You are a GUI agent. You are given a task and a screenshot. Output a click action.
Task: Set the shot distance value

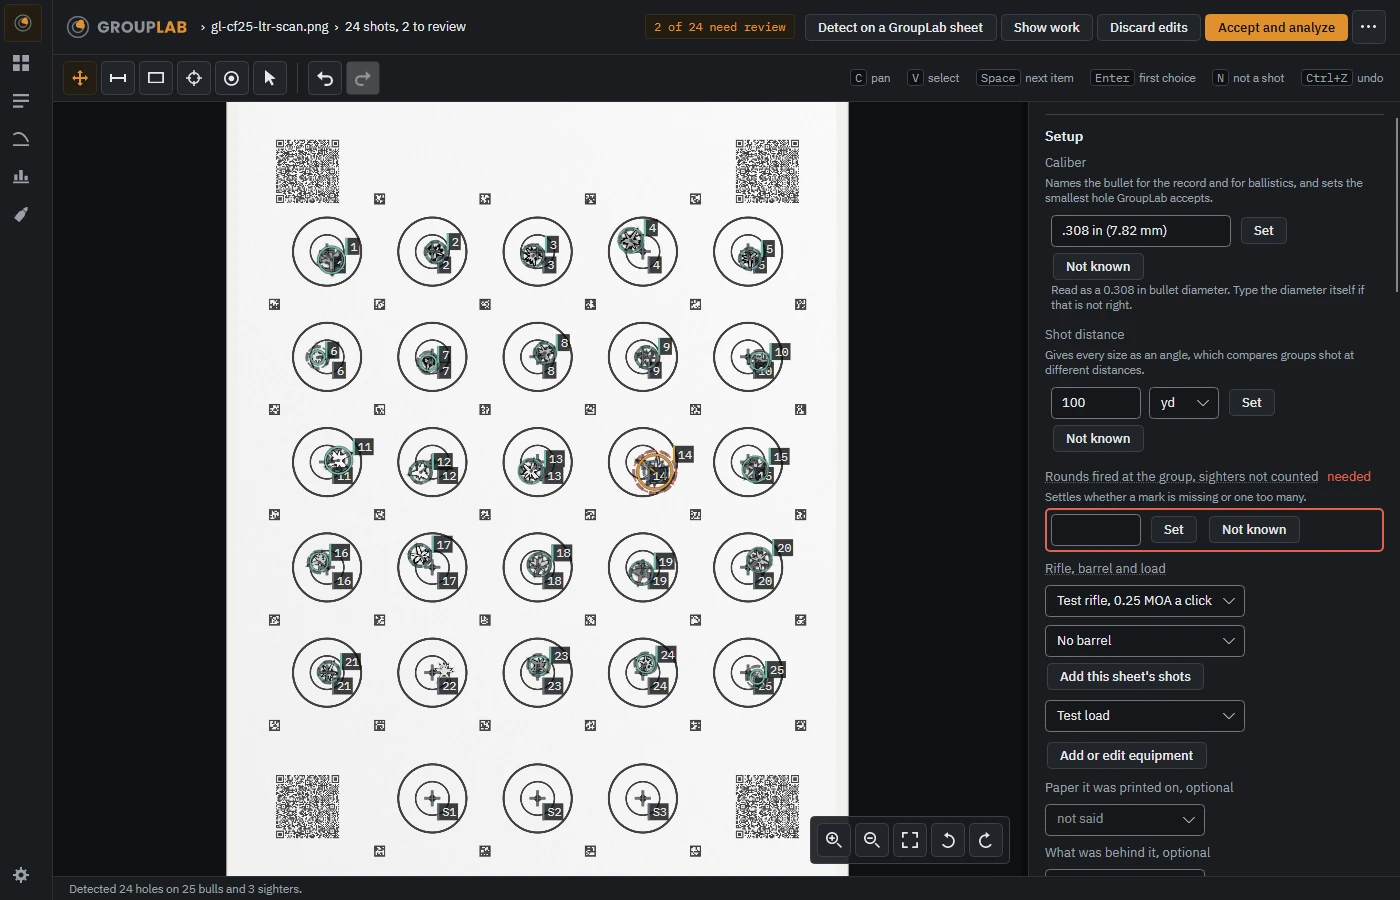pyautogui.click(x=1251, y=403)
